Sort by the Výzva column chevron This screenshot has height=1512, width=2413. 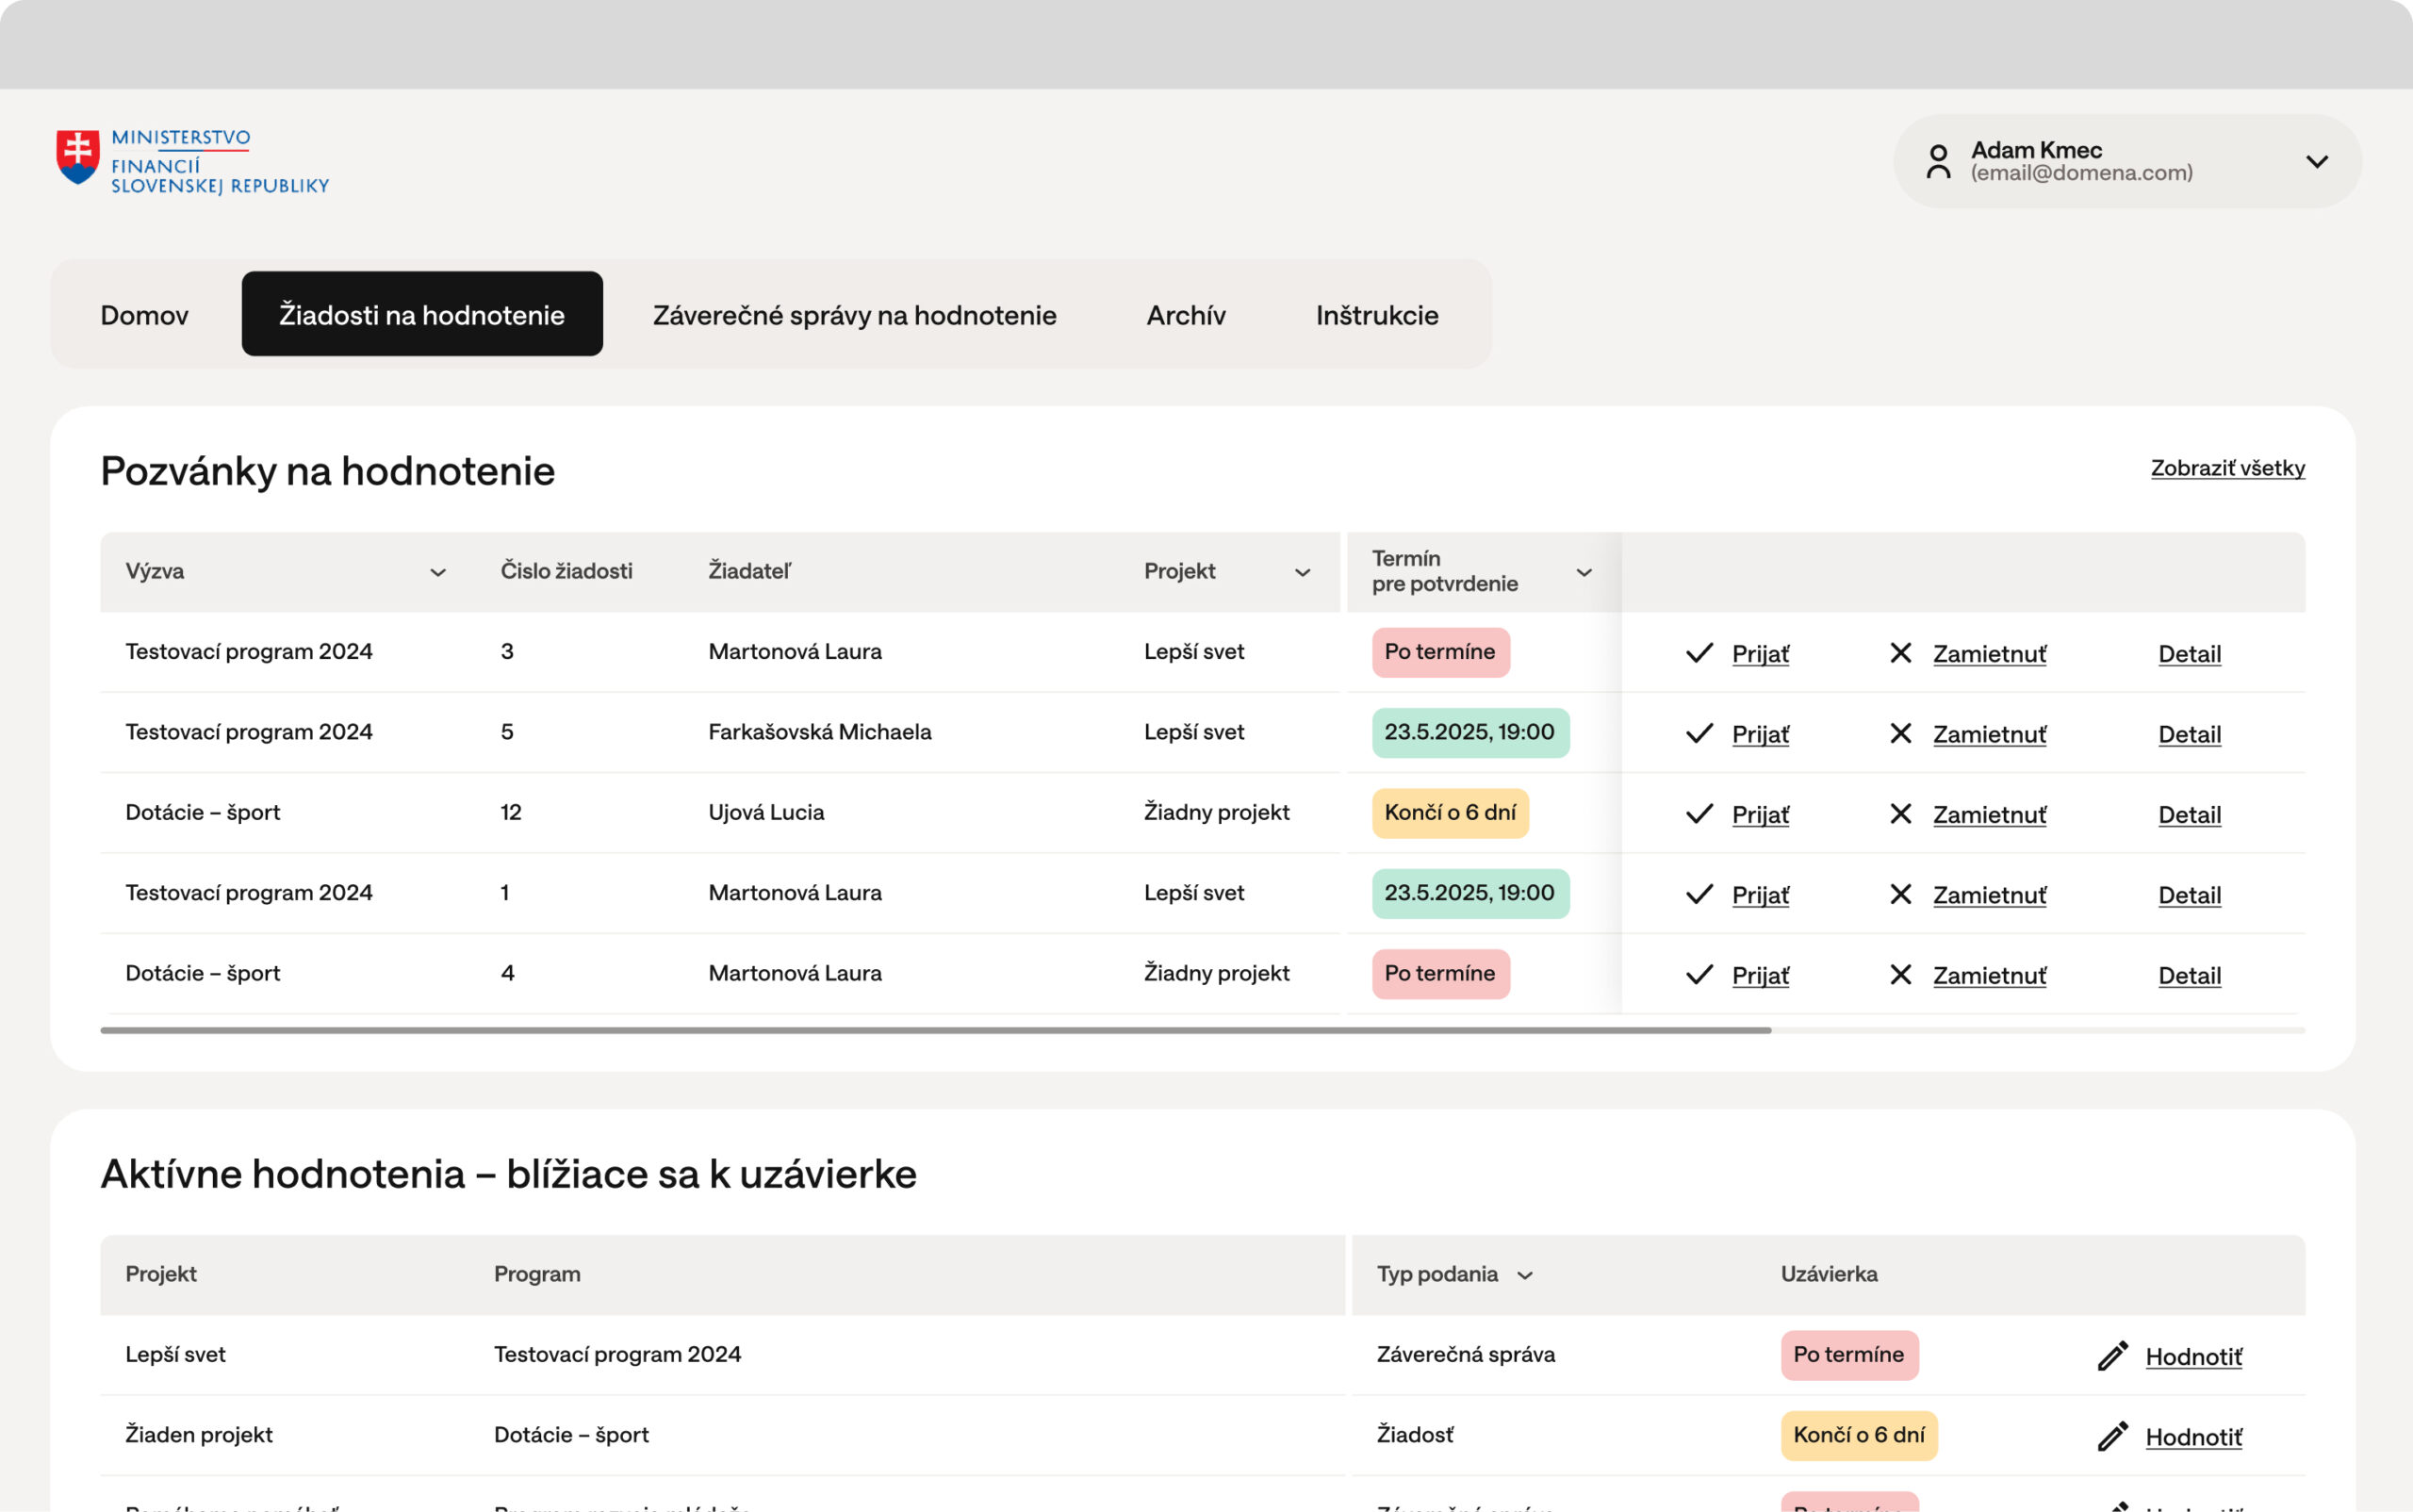(437, 572)
